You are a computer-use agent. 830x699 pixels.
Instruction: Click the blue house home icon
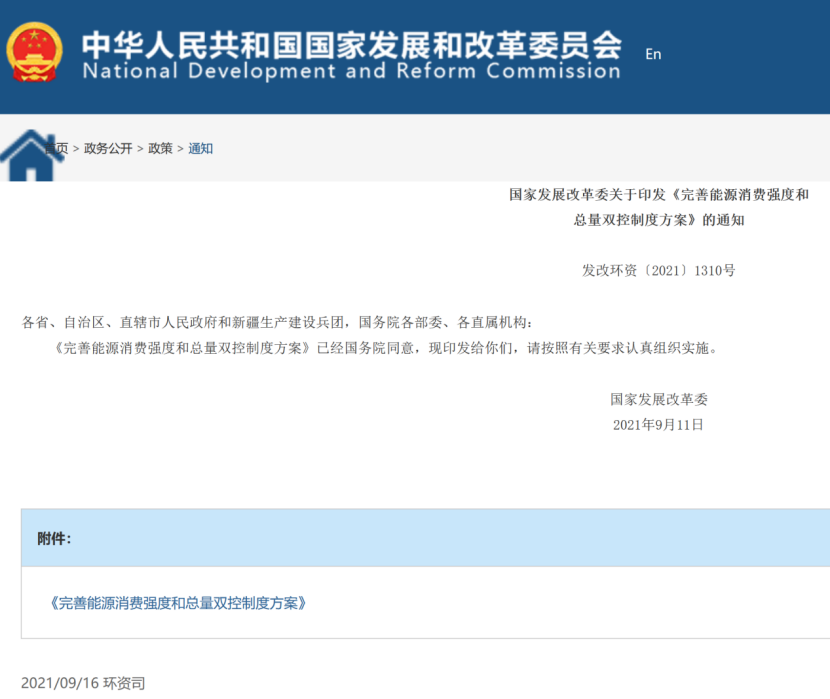30,157
